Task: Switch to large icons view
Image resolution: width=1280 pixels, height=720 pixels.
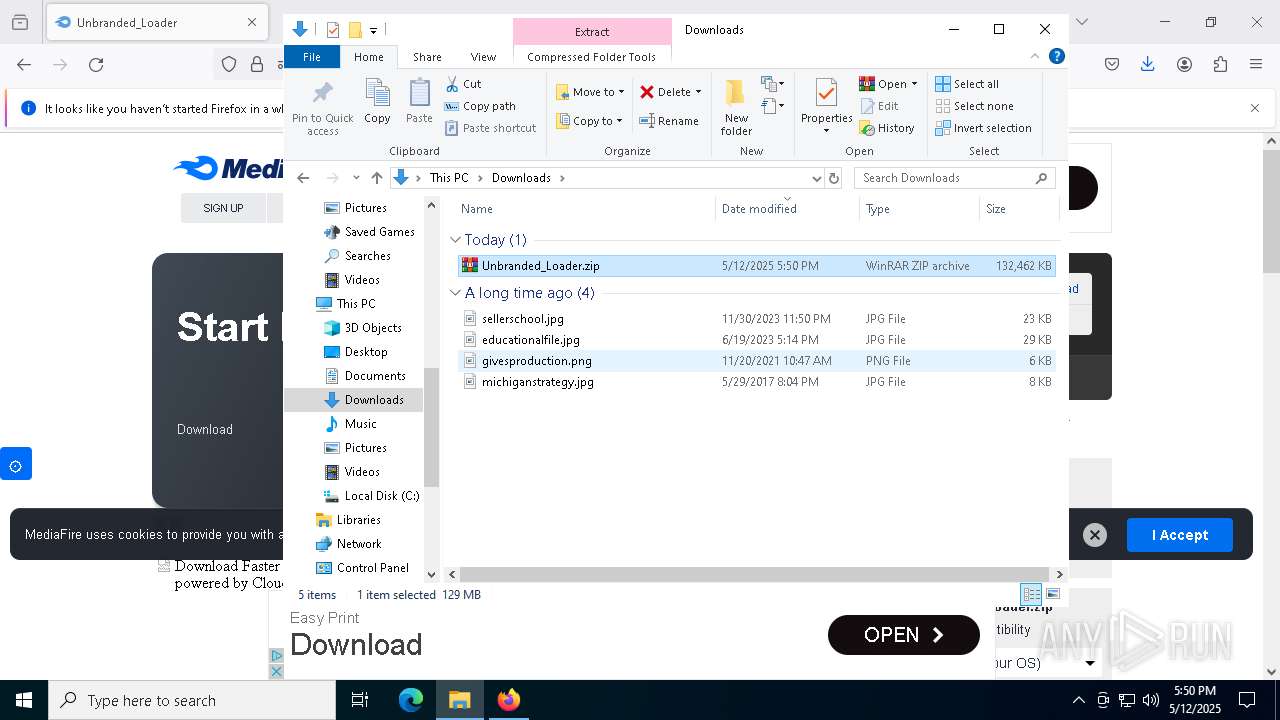Action: [1052, 594]
